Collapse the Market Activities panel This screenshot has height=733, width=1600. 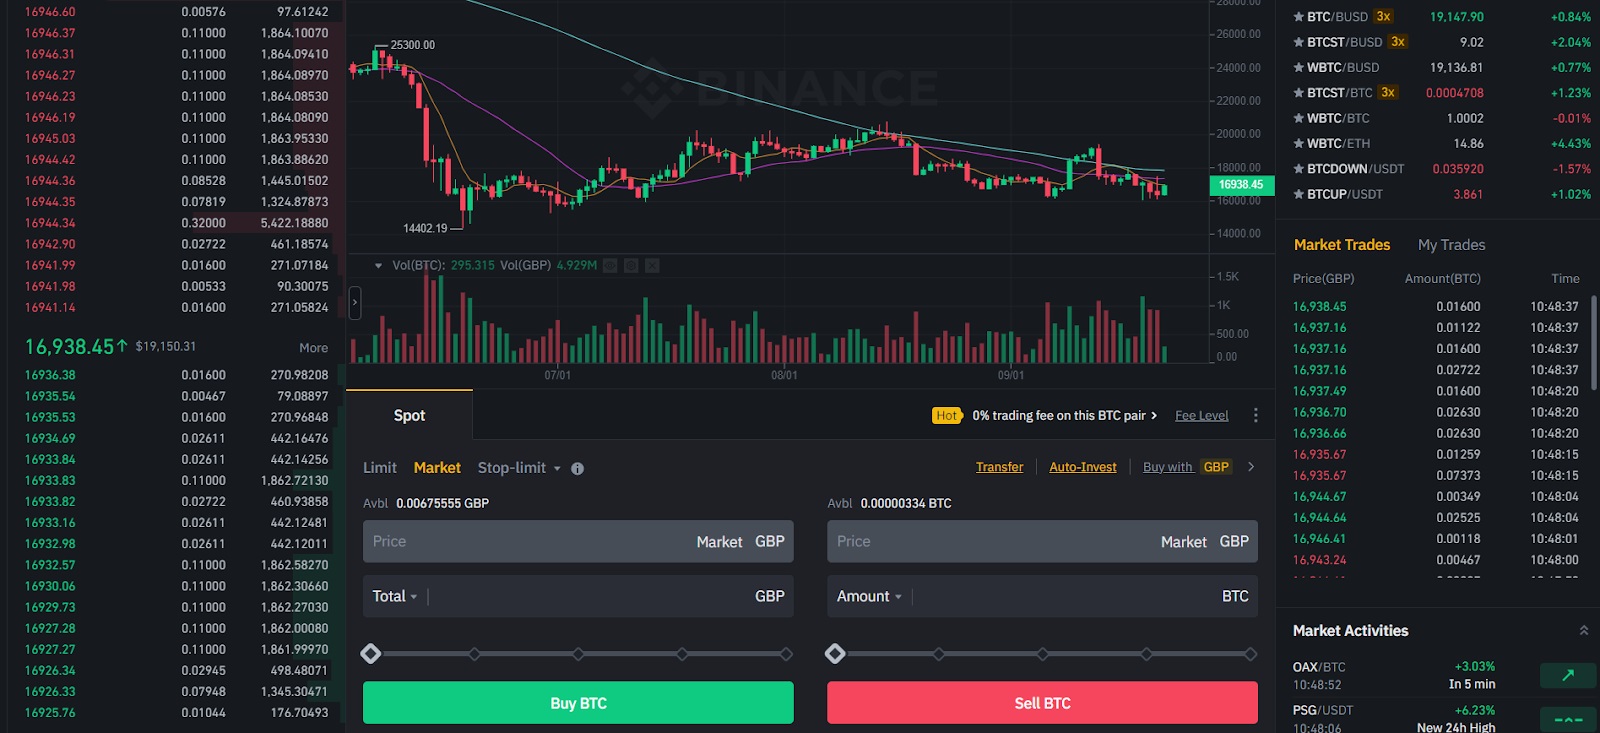click(1583, 631)
